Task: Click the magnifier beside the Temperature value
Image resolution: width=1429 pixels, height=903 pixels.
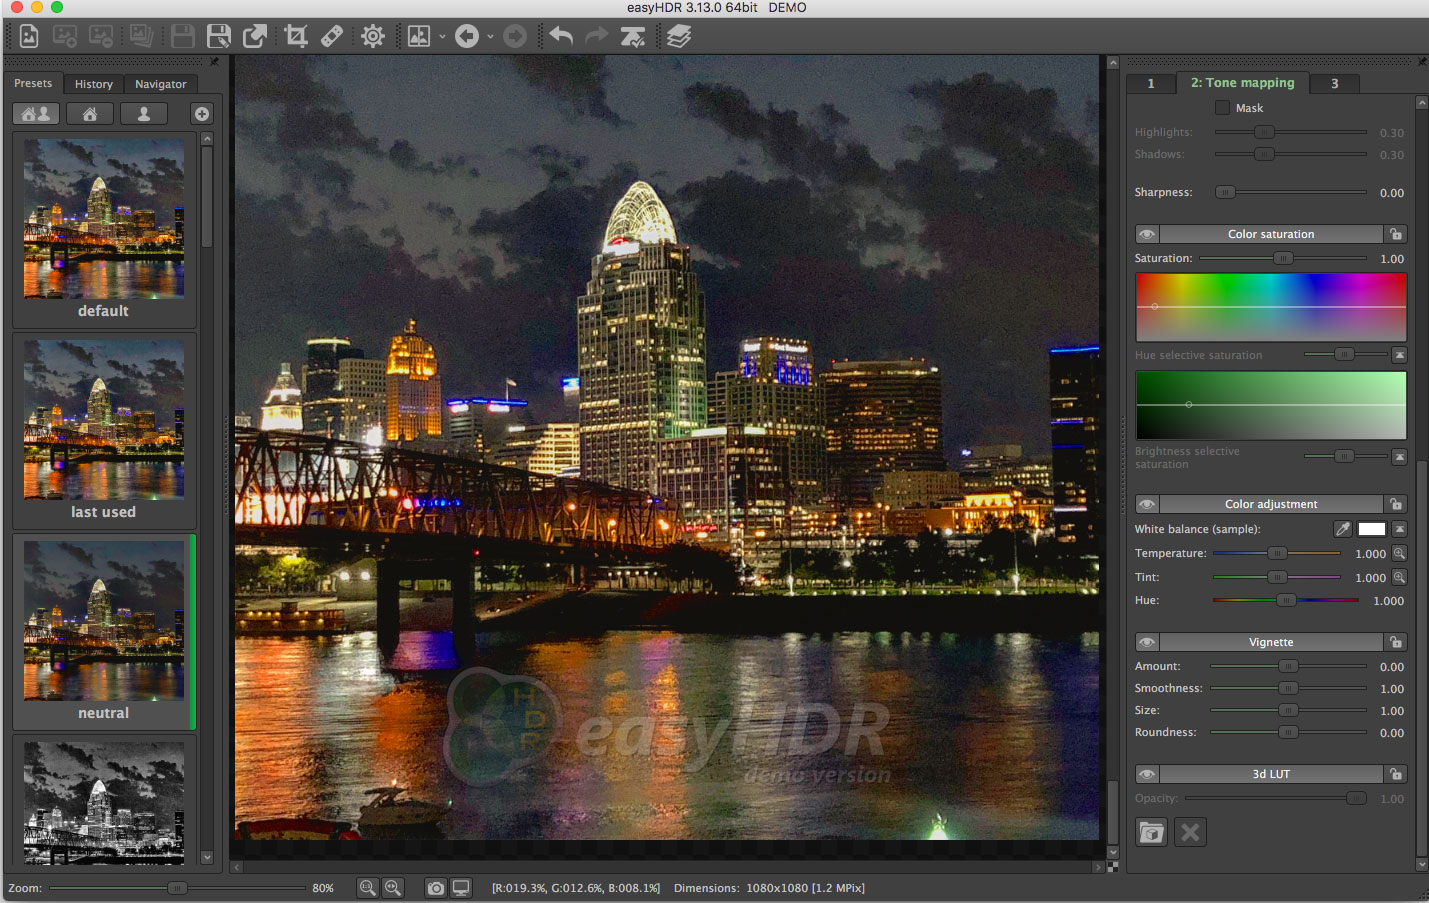Action: 1400,553
